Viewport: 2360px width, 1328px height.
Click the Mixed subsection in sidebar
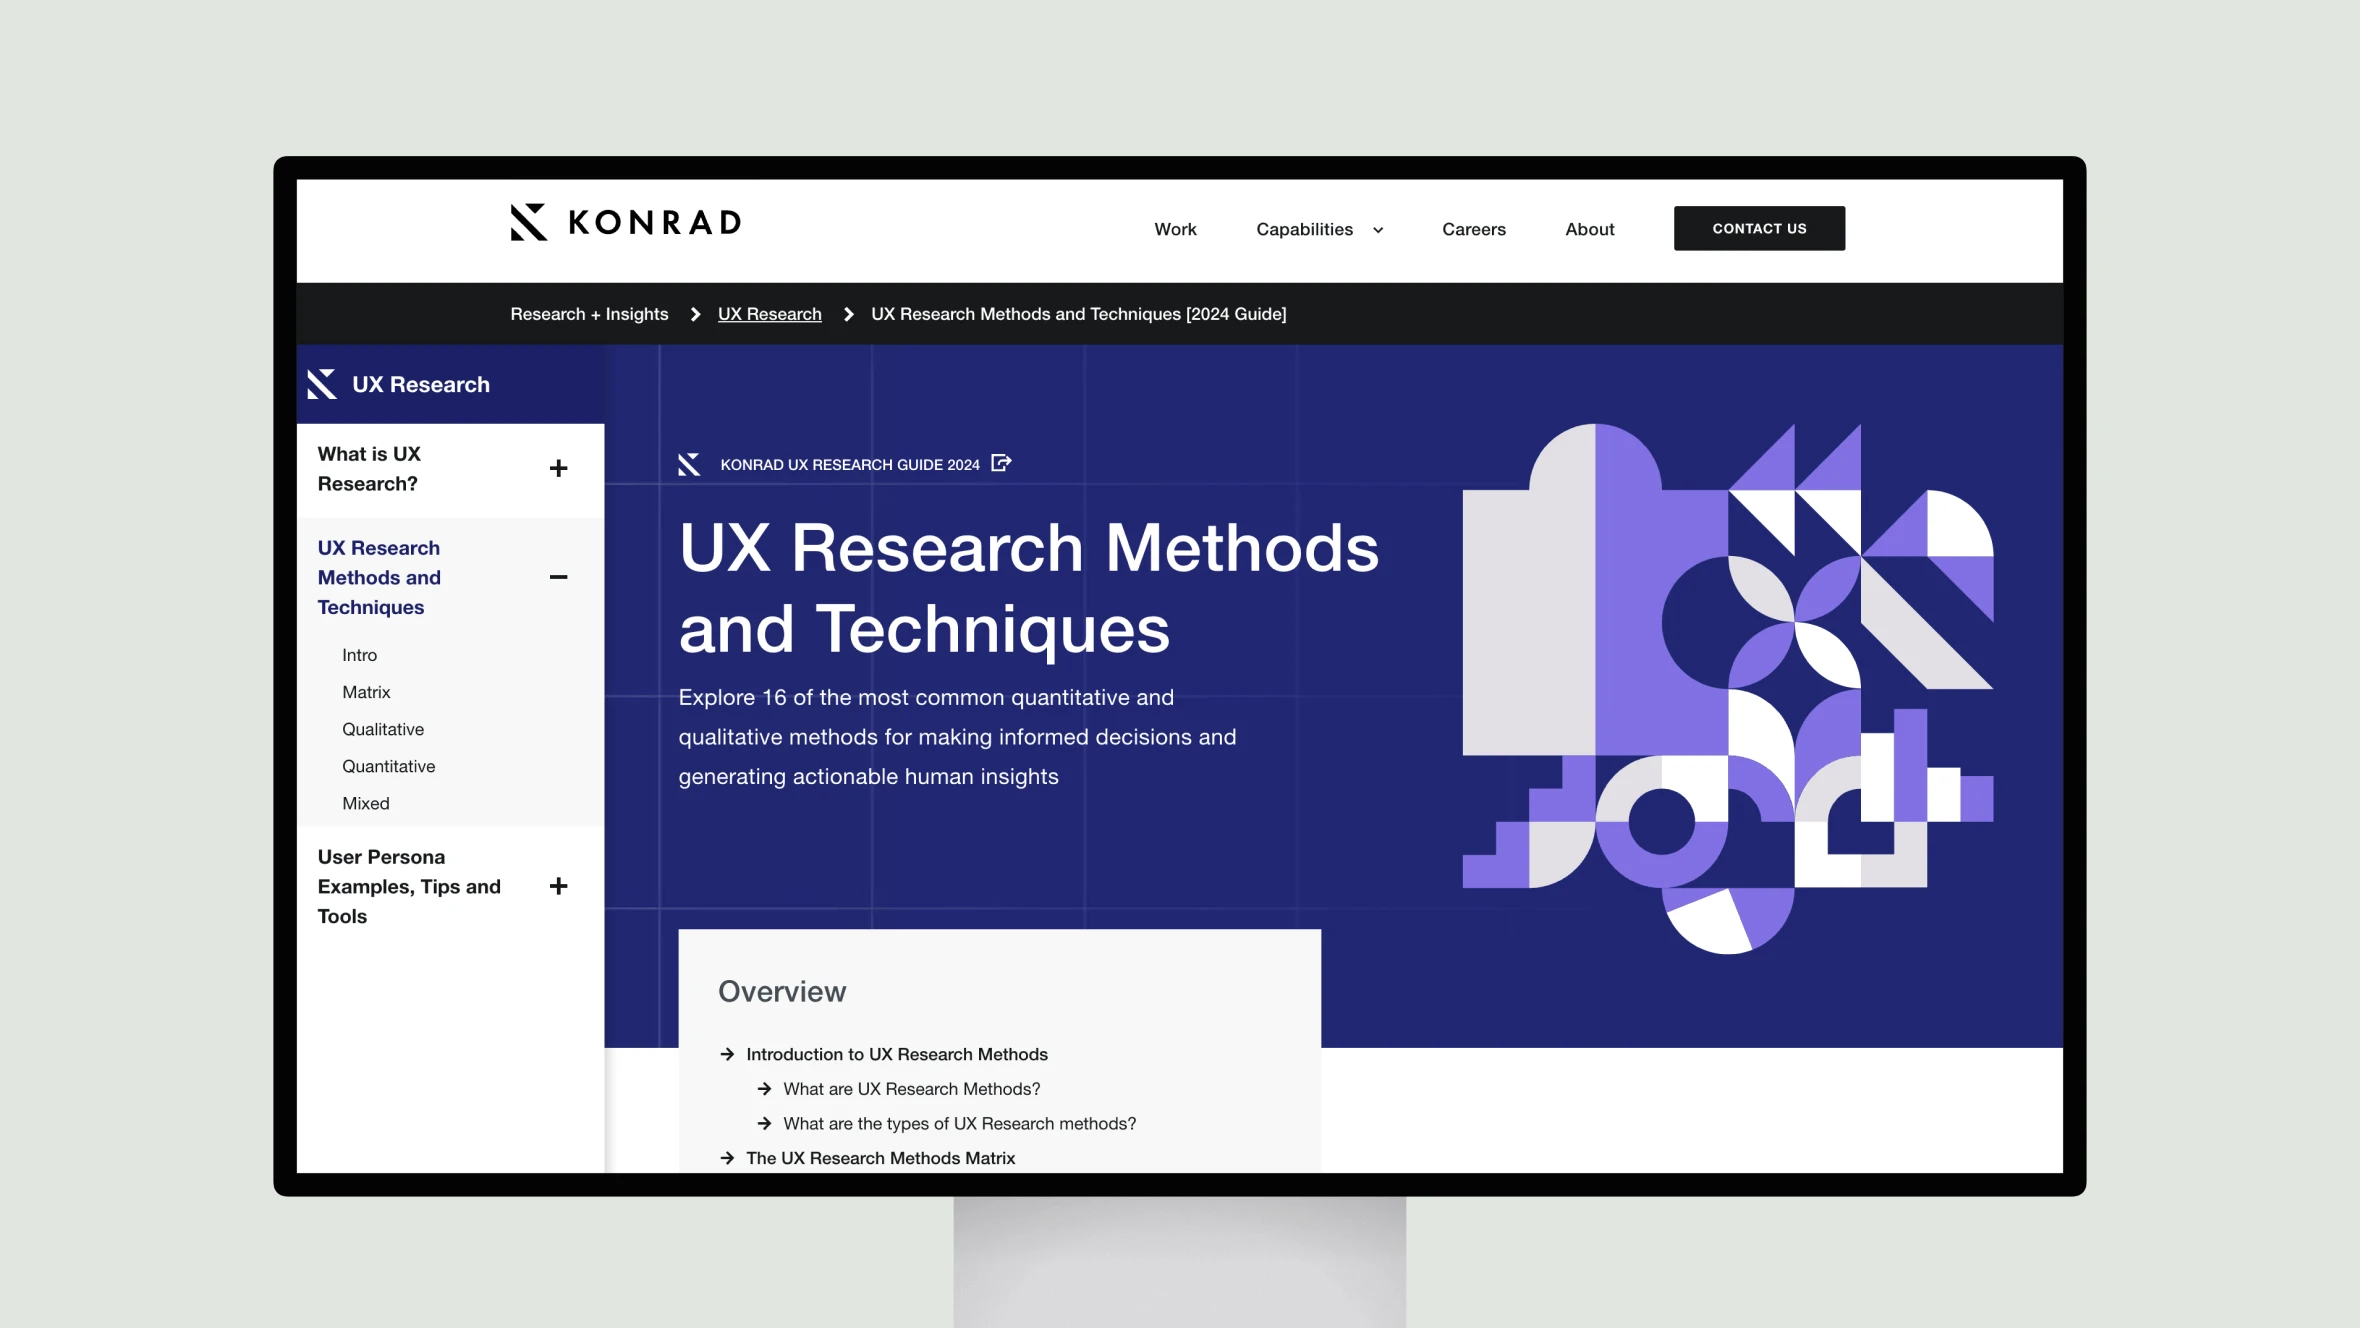365,803
